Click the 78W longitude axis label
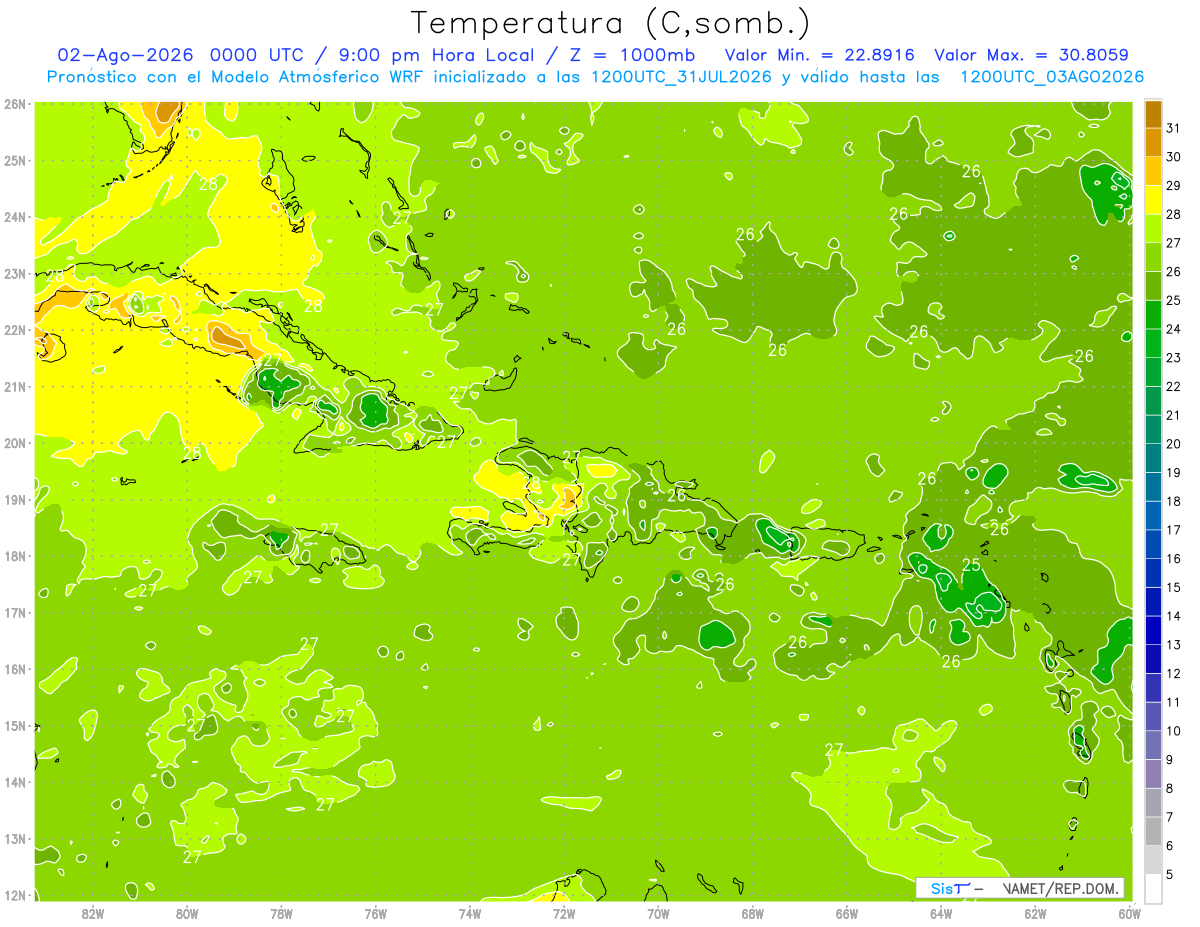 (x=281, y=914)
